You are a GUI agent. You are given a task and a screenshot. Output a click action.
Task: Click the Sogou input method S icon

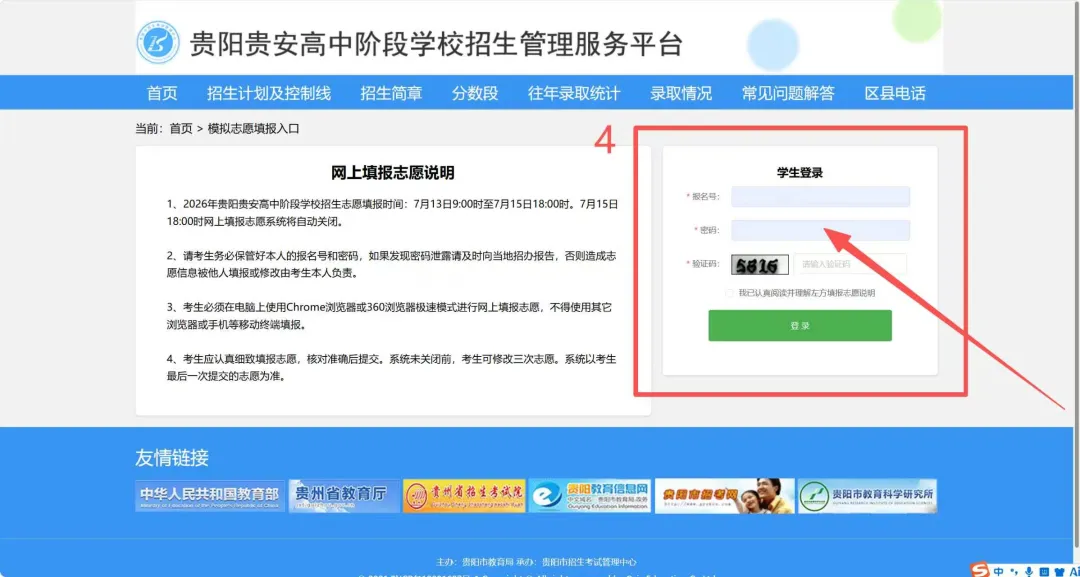(x=979, y=570)
